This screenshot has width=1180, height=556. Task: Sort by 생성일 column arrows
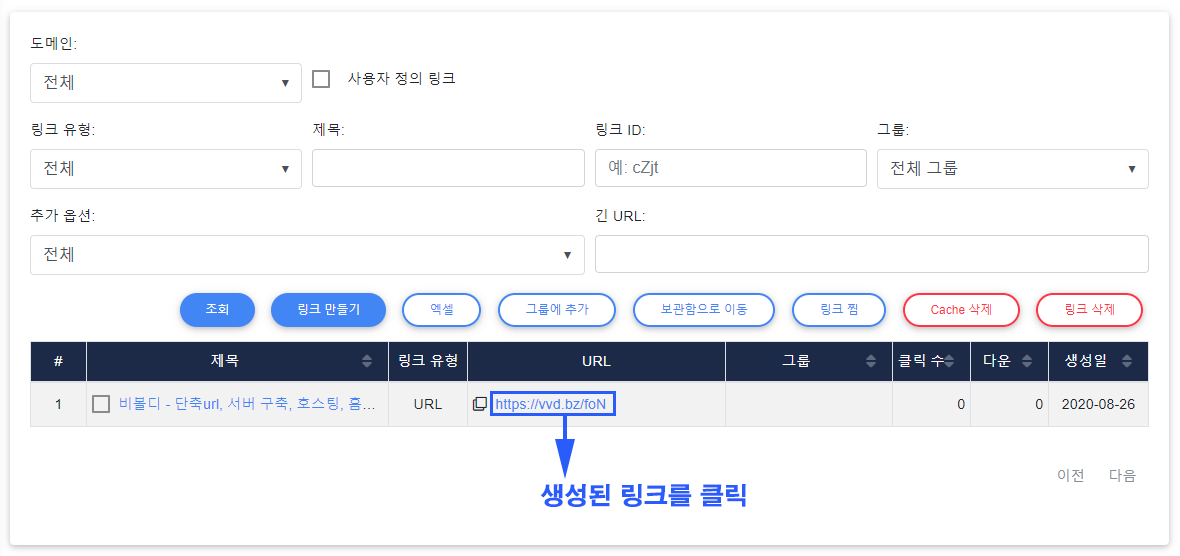coord(1127,361)
